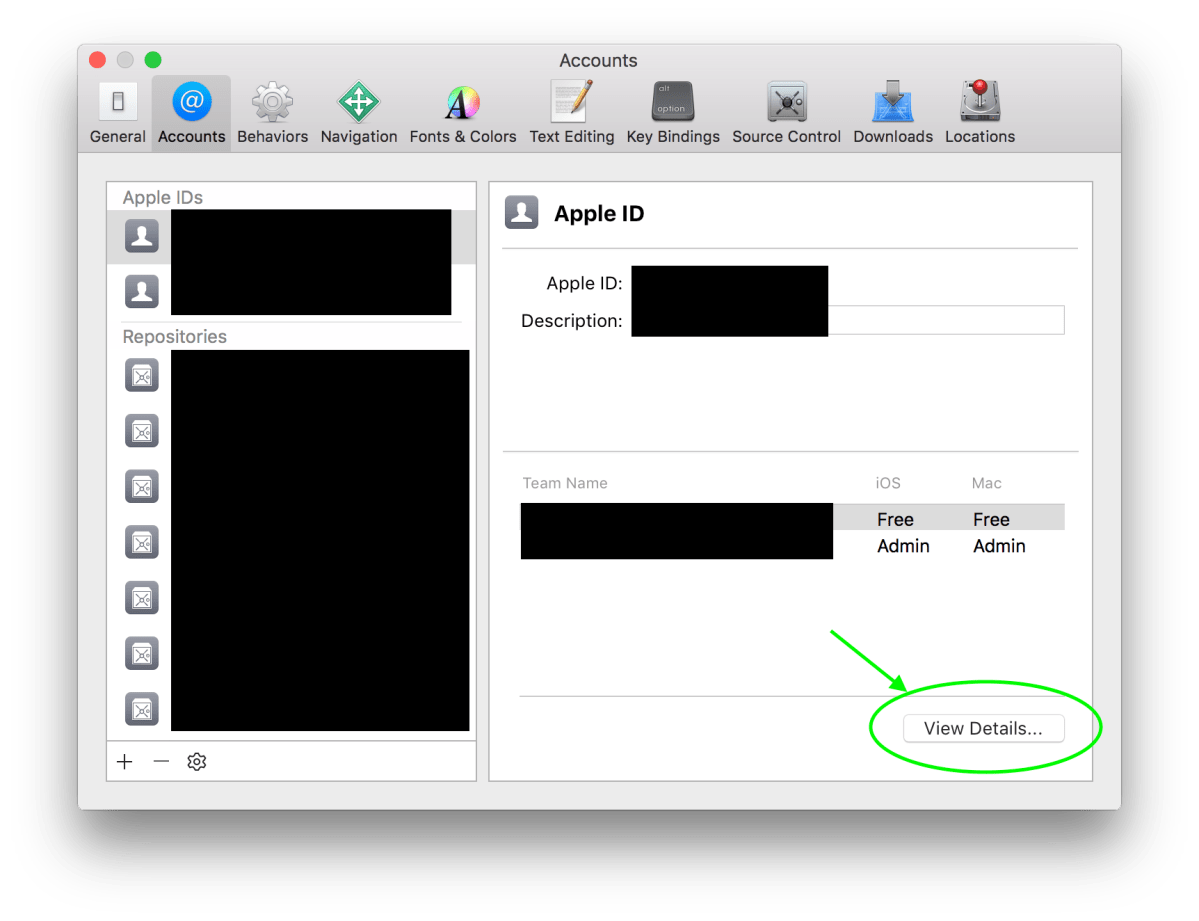Click the iOS column header
Screen dimensions: 1199x921
888,483
